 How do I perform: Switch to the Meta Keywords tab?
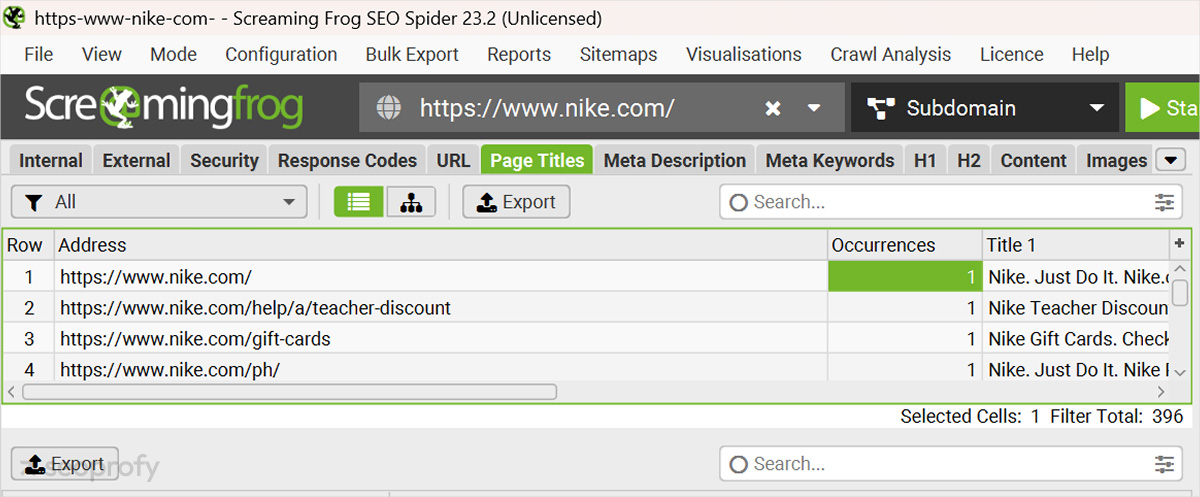[830, 160]
